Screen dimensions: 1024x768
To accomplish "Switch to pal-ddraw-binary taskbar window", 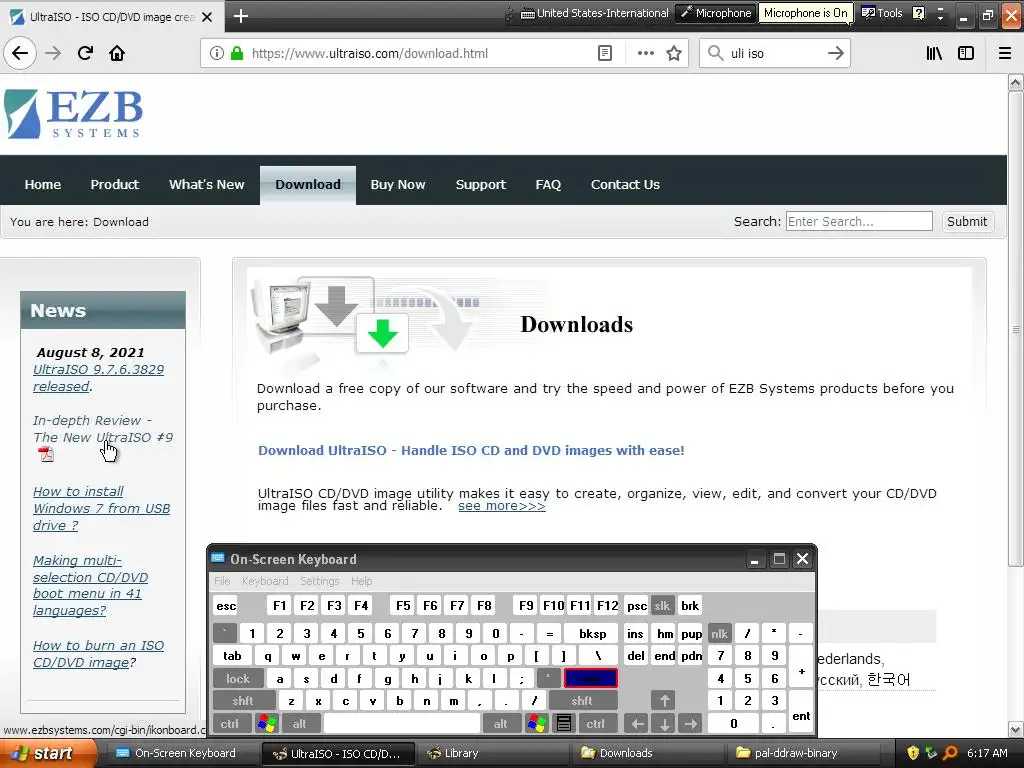I will [x=805, y=753].
